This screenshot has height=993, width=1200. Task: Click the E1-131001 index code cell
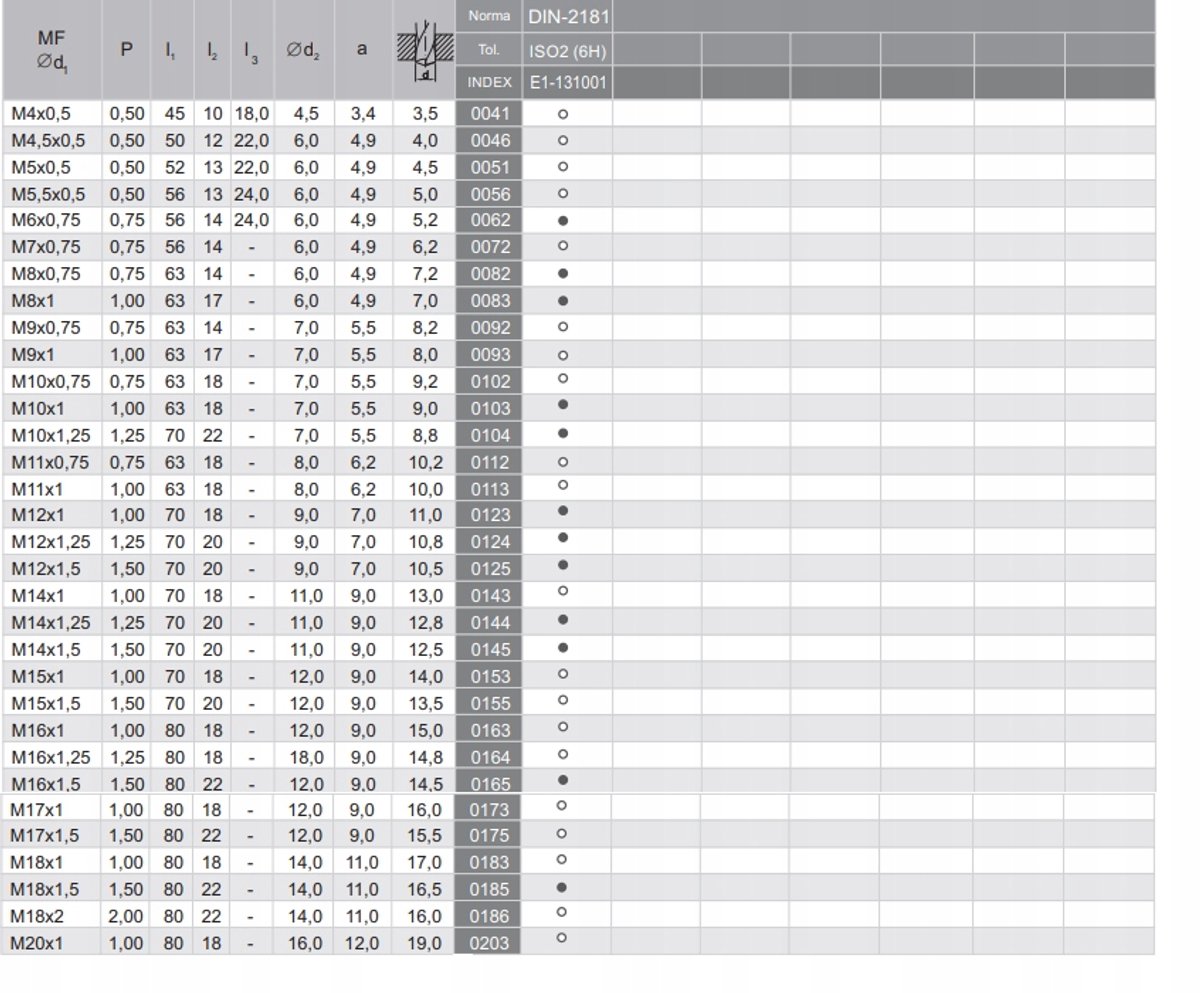pyautogui.click(x=567, y=83)
